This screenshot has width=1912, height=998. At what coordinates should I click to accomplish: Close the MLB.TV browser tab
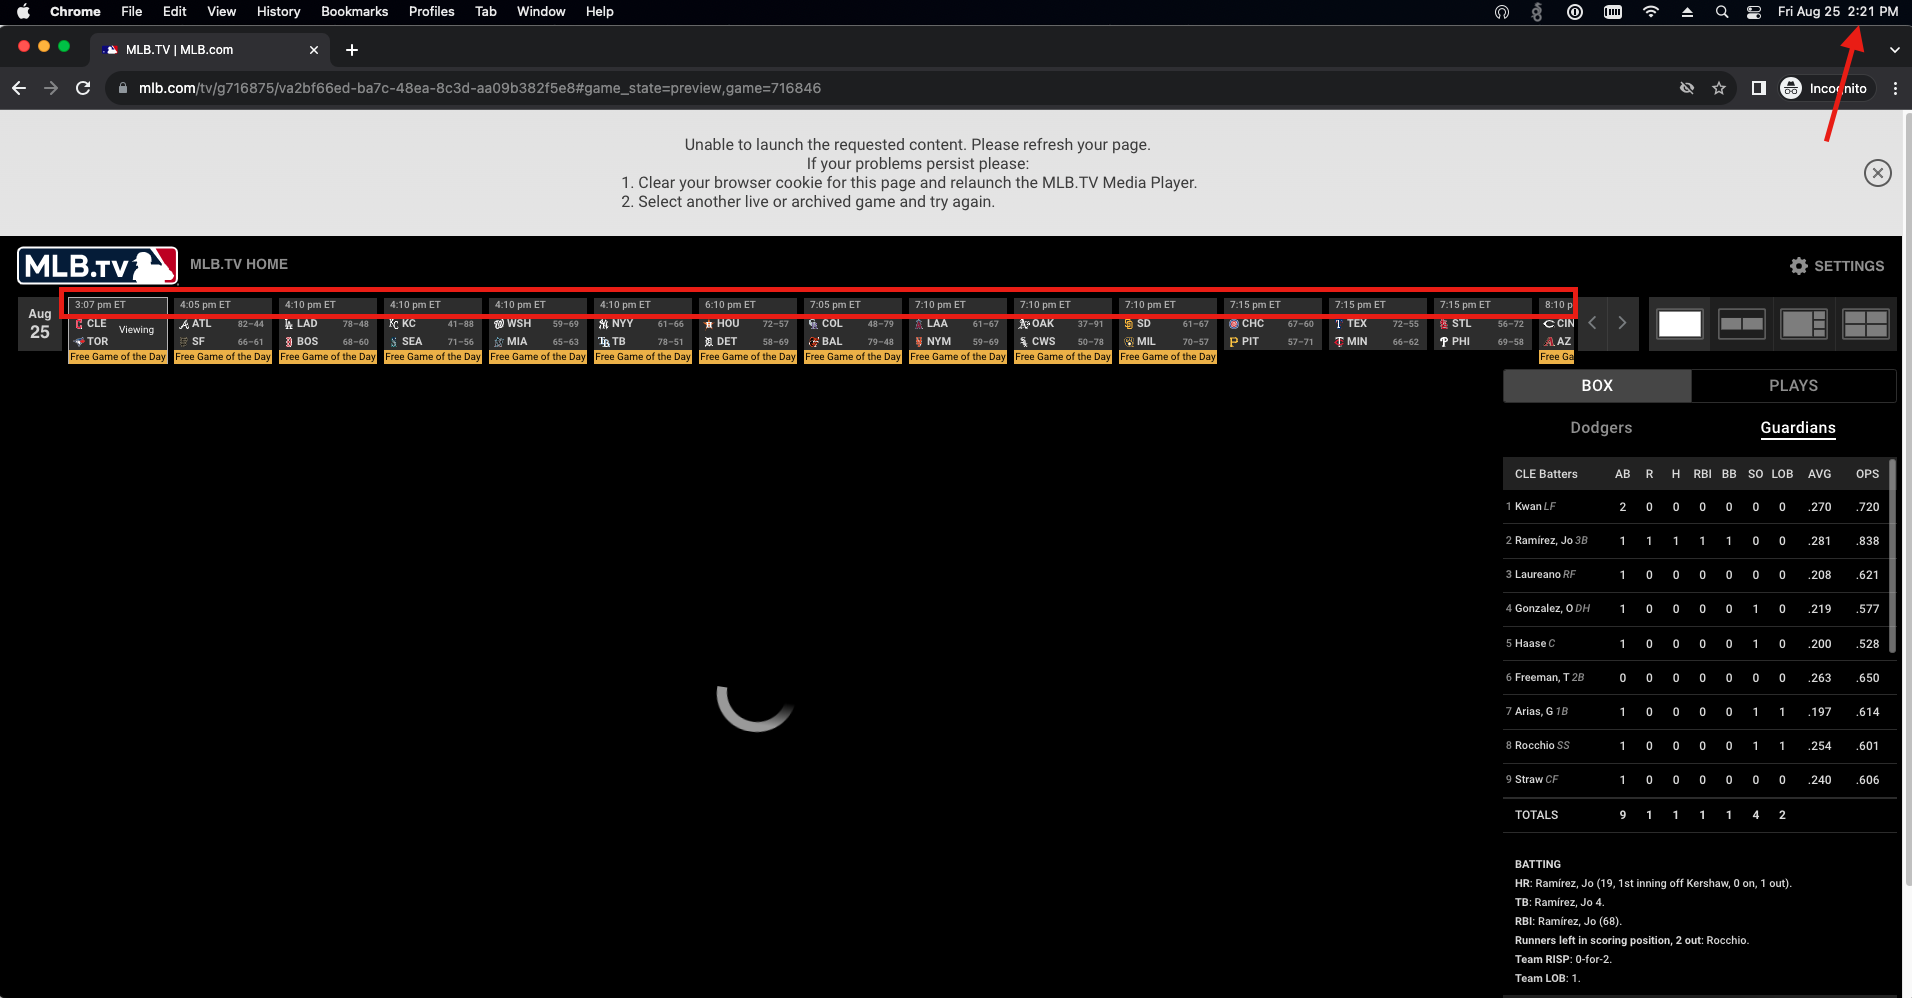point(314,50)
